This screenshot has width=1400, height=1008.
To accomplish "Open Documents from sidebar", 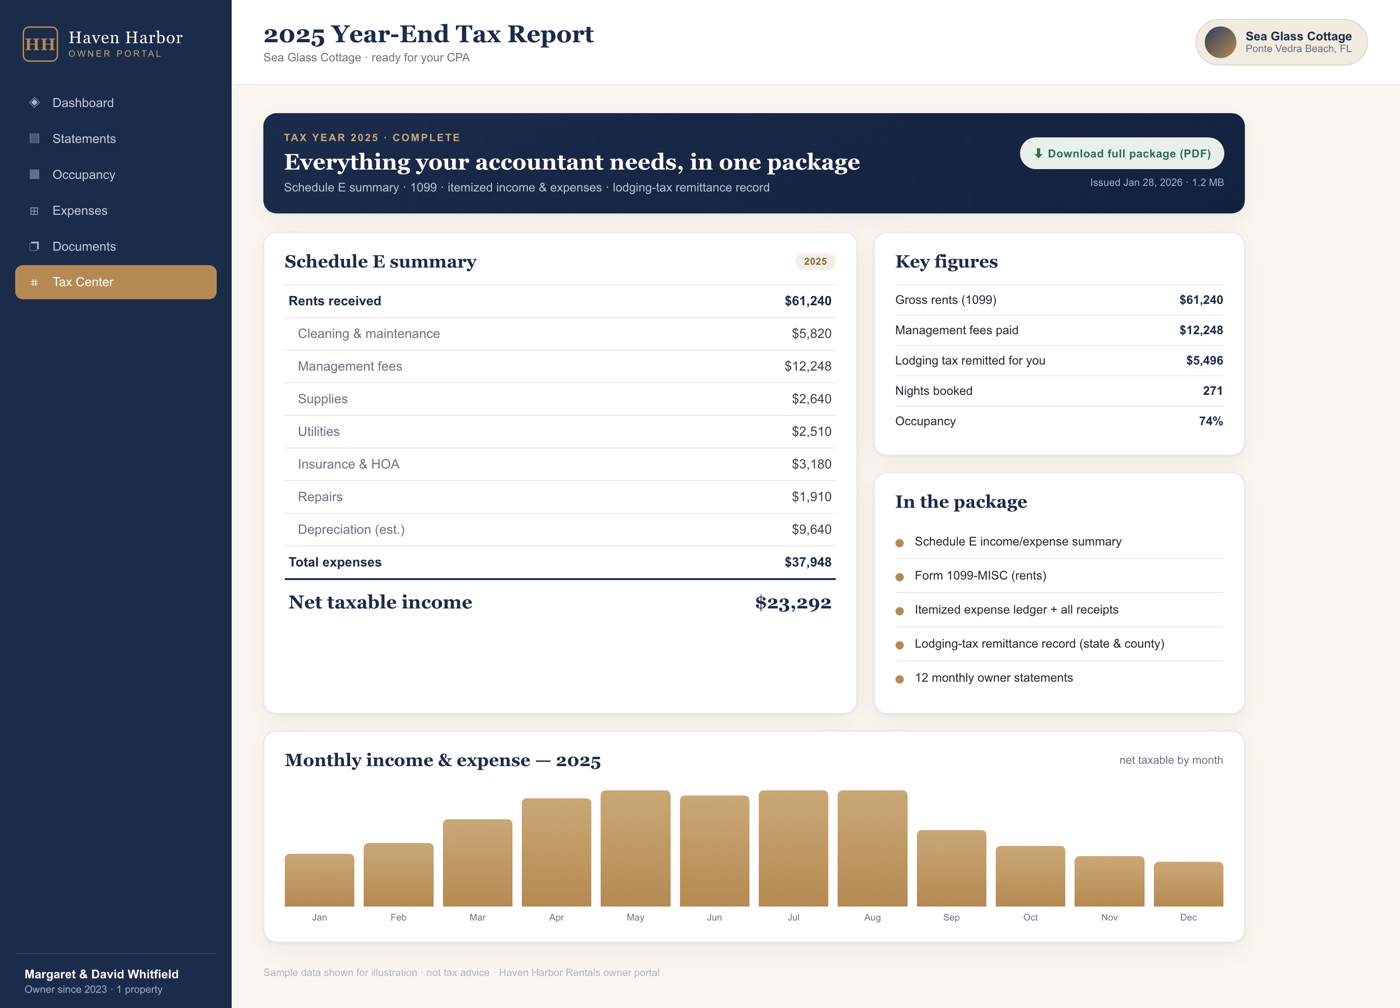I will [116, 246].
